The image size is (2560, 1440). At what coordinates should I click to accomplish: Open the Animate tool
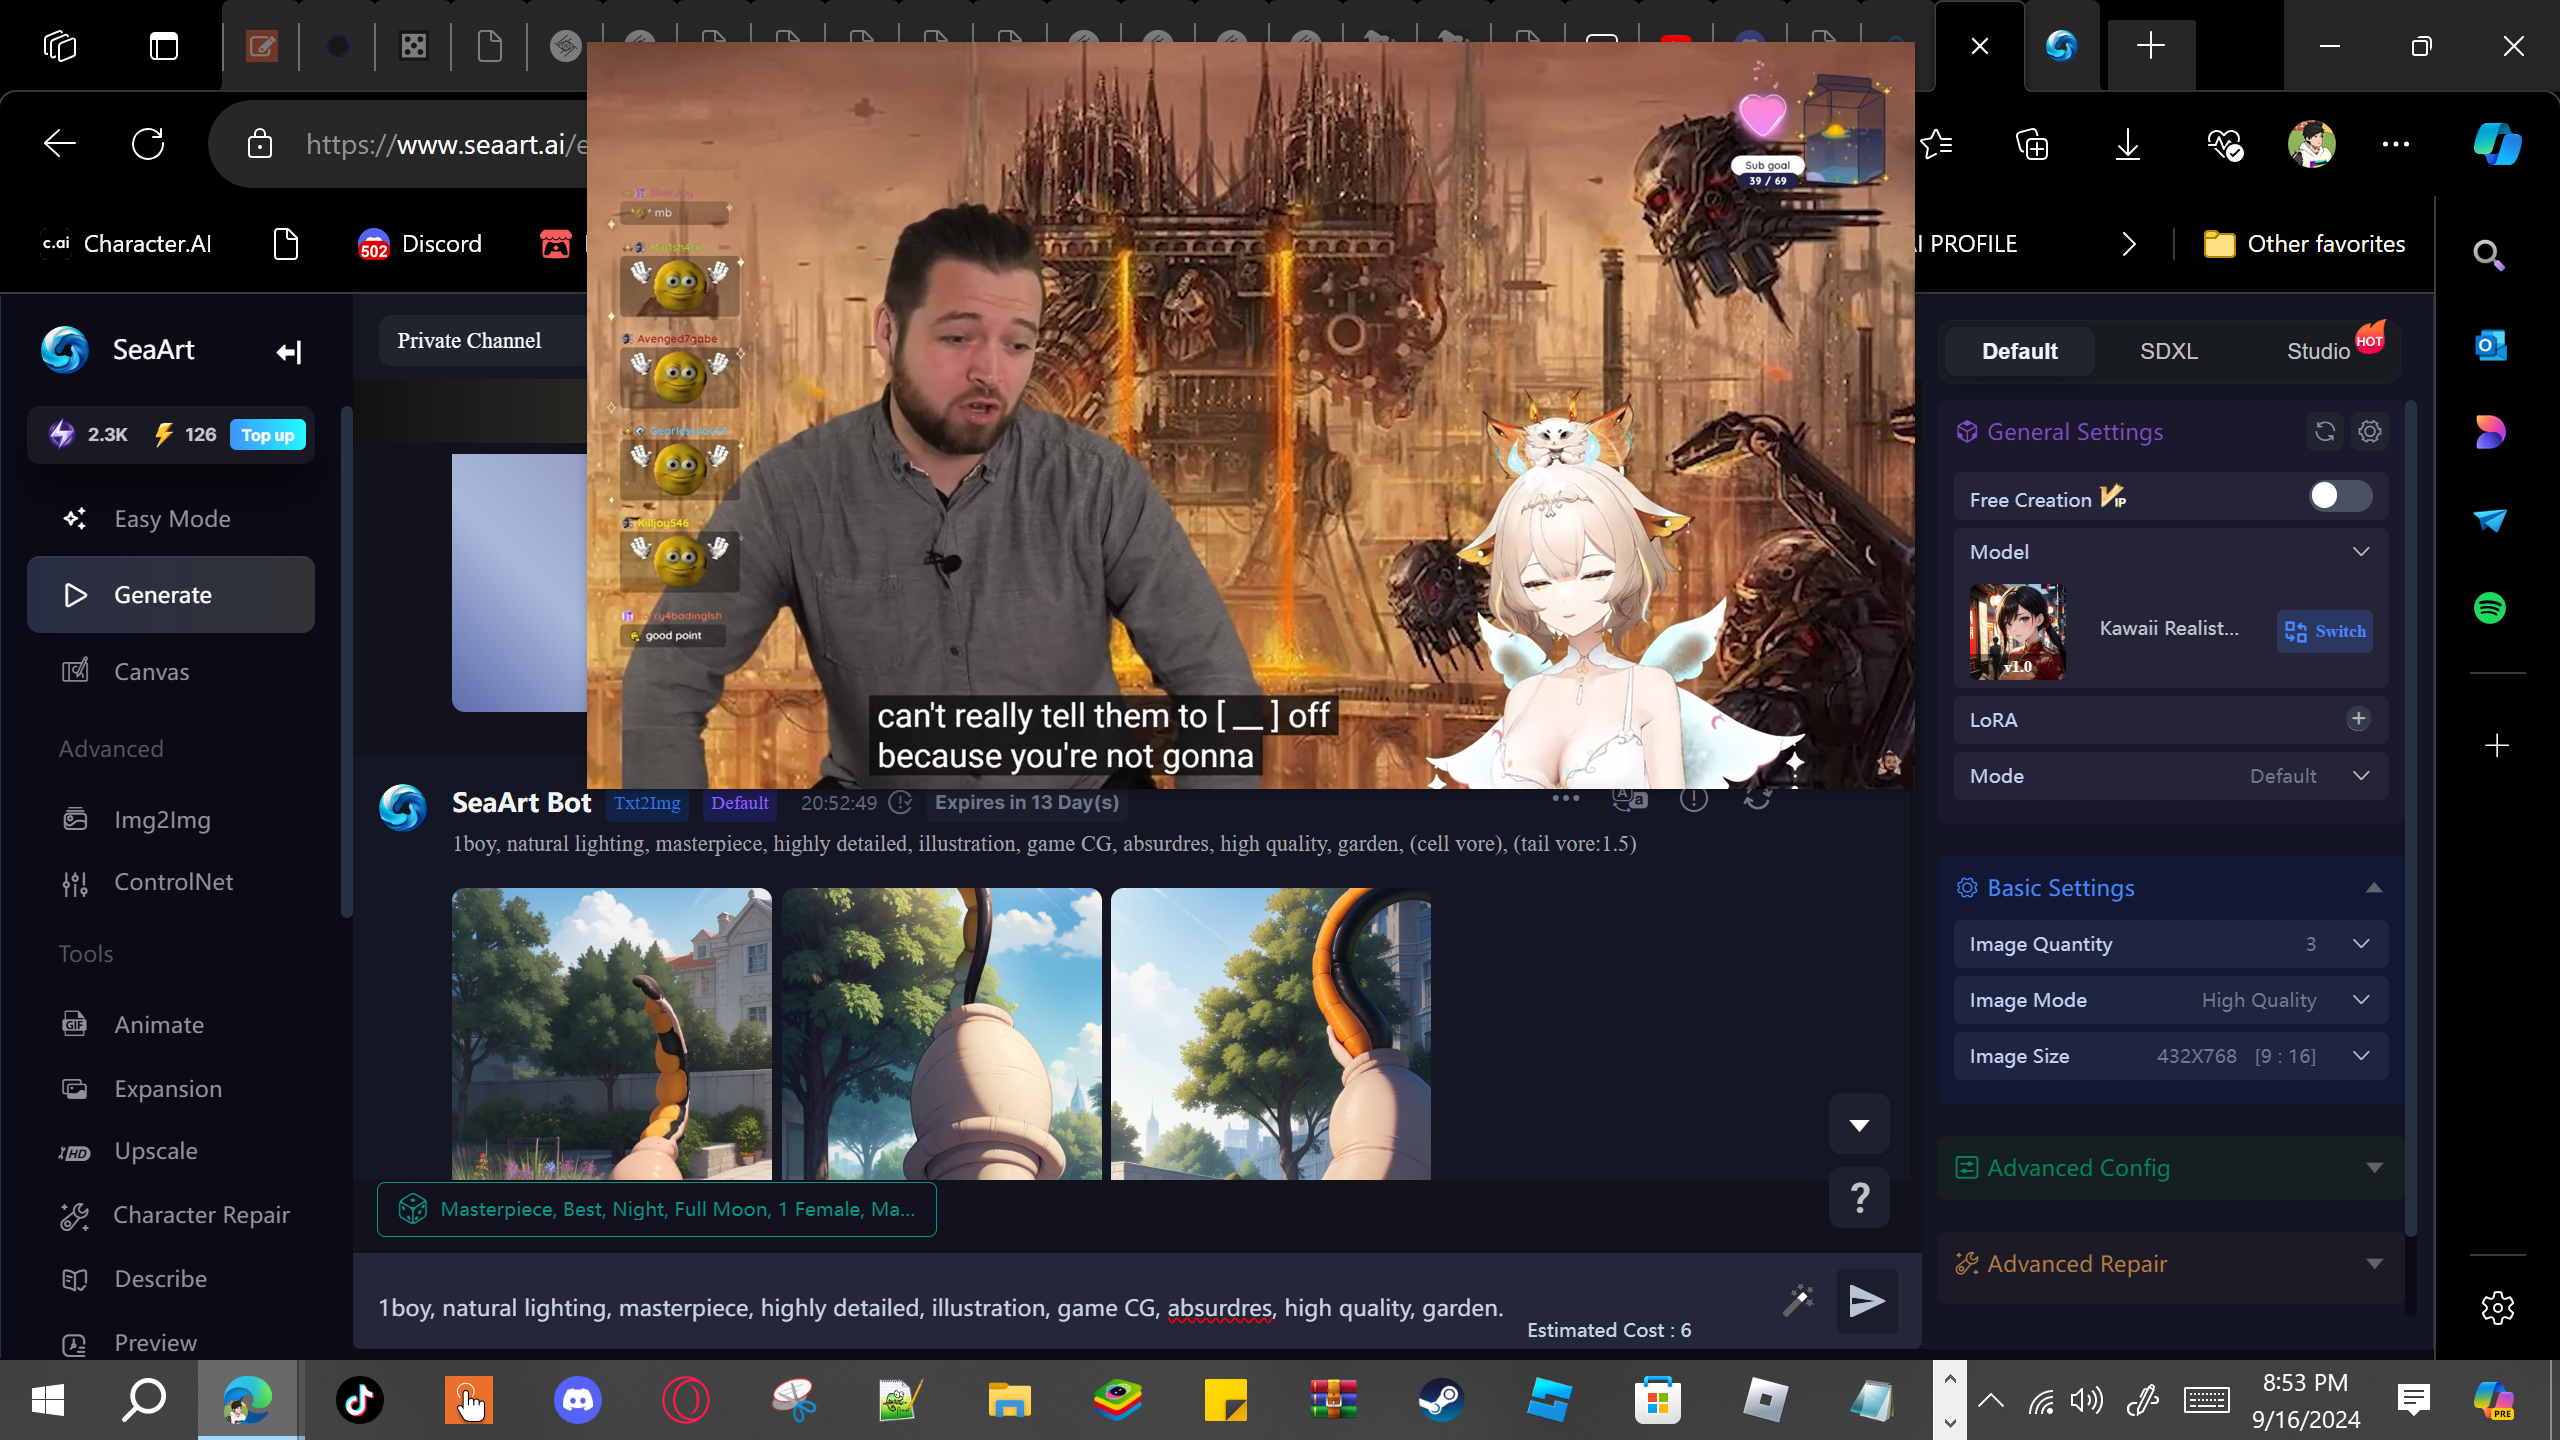pyautogui.click(x=171, y=1025)
